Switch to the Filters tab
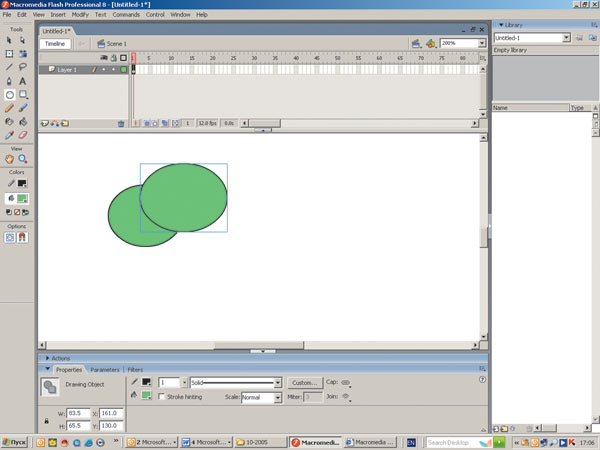Viewport: 600px width, 450px height. [134, 369]
